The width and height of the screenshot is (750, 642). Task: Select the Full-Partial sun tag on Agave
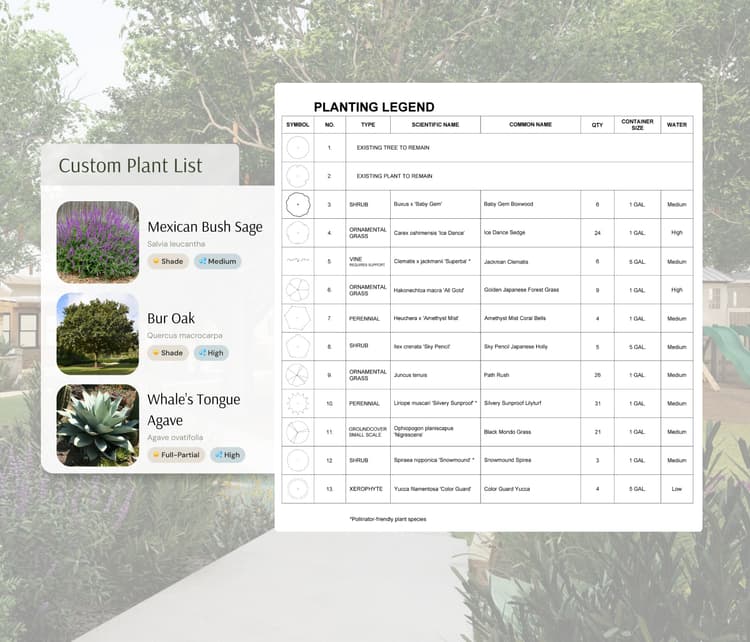(x=176, y=455)
